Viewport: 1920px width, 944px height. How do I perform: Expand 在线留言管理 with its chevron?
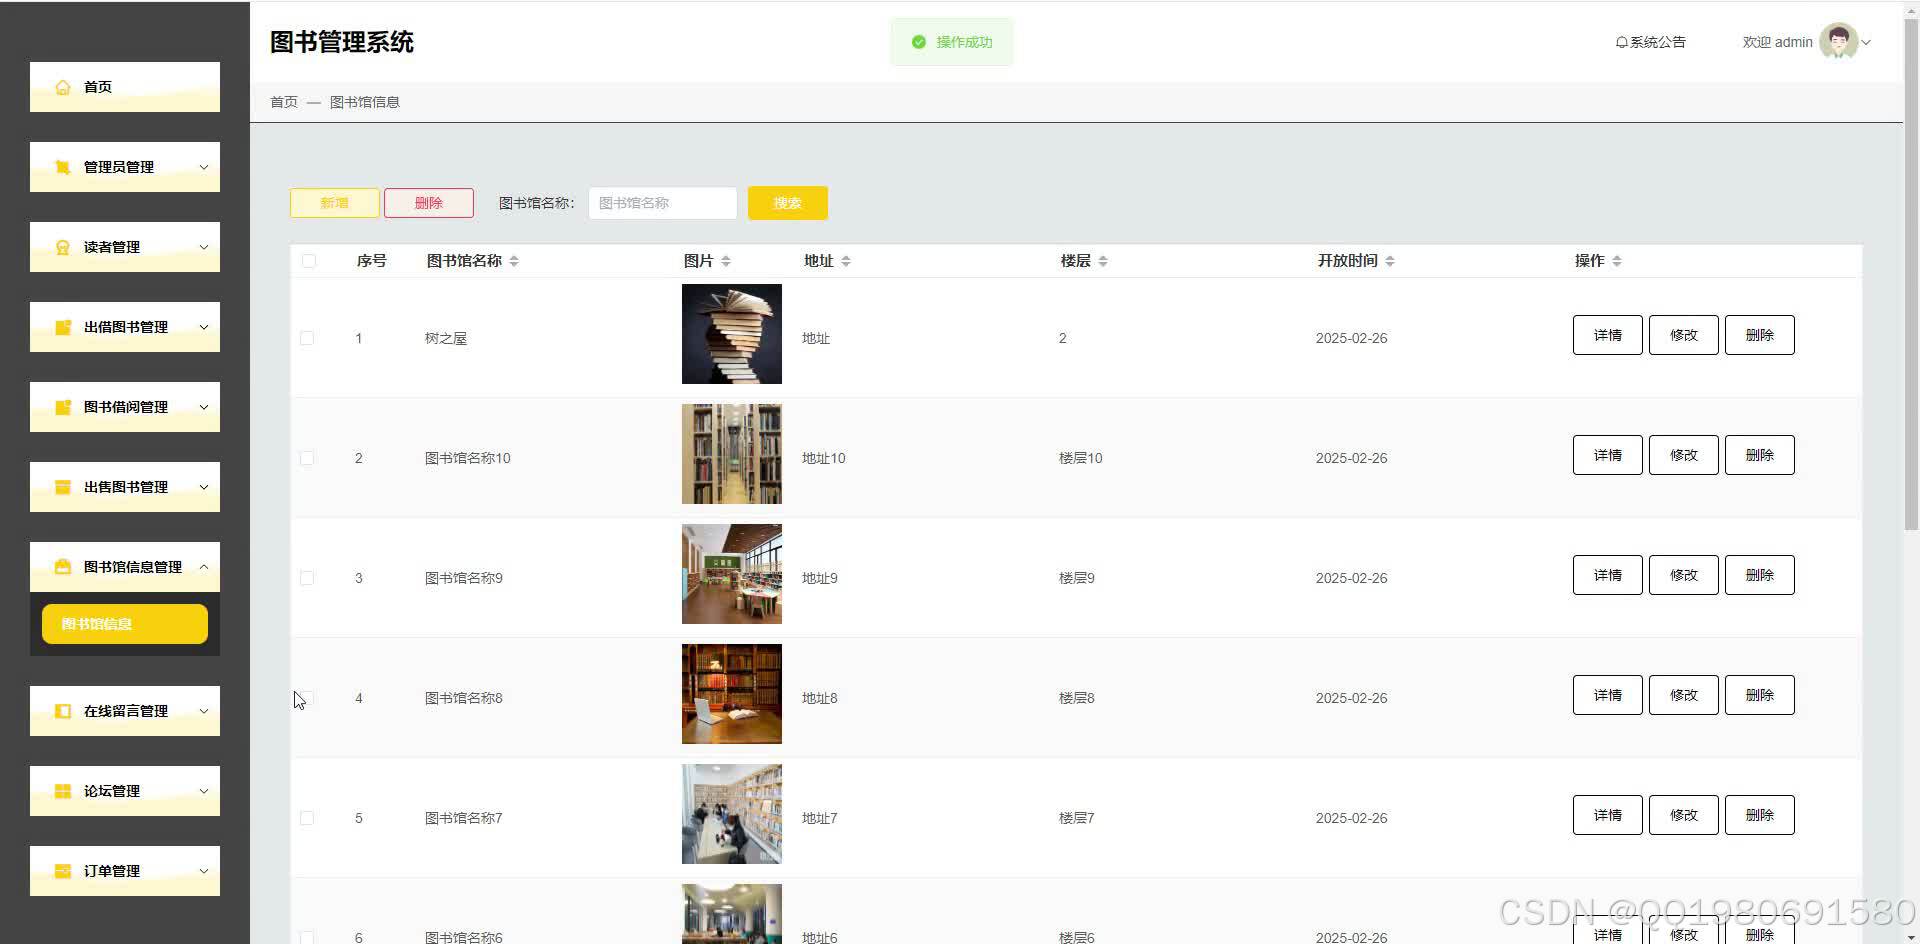[204, 711]
